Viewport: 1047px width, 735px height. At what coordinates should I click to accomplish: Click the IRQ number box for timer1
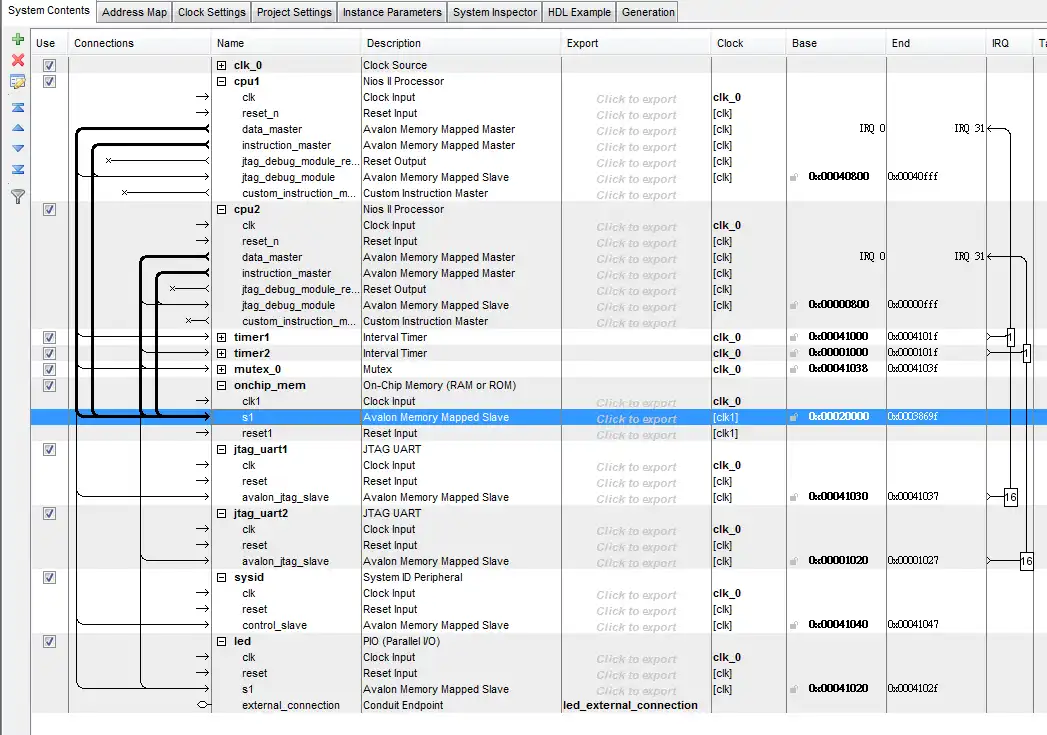click(1010, 337)
